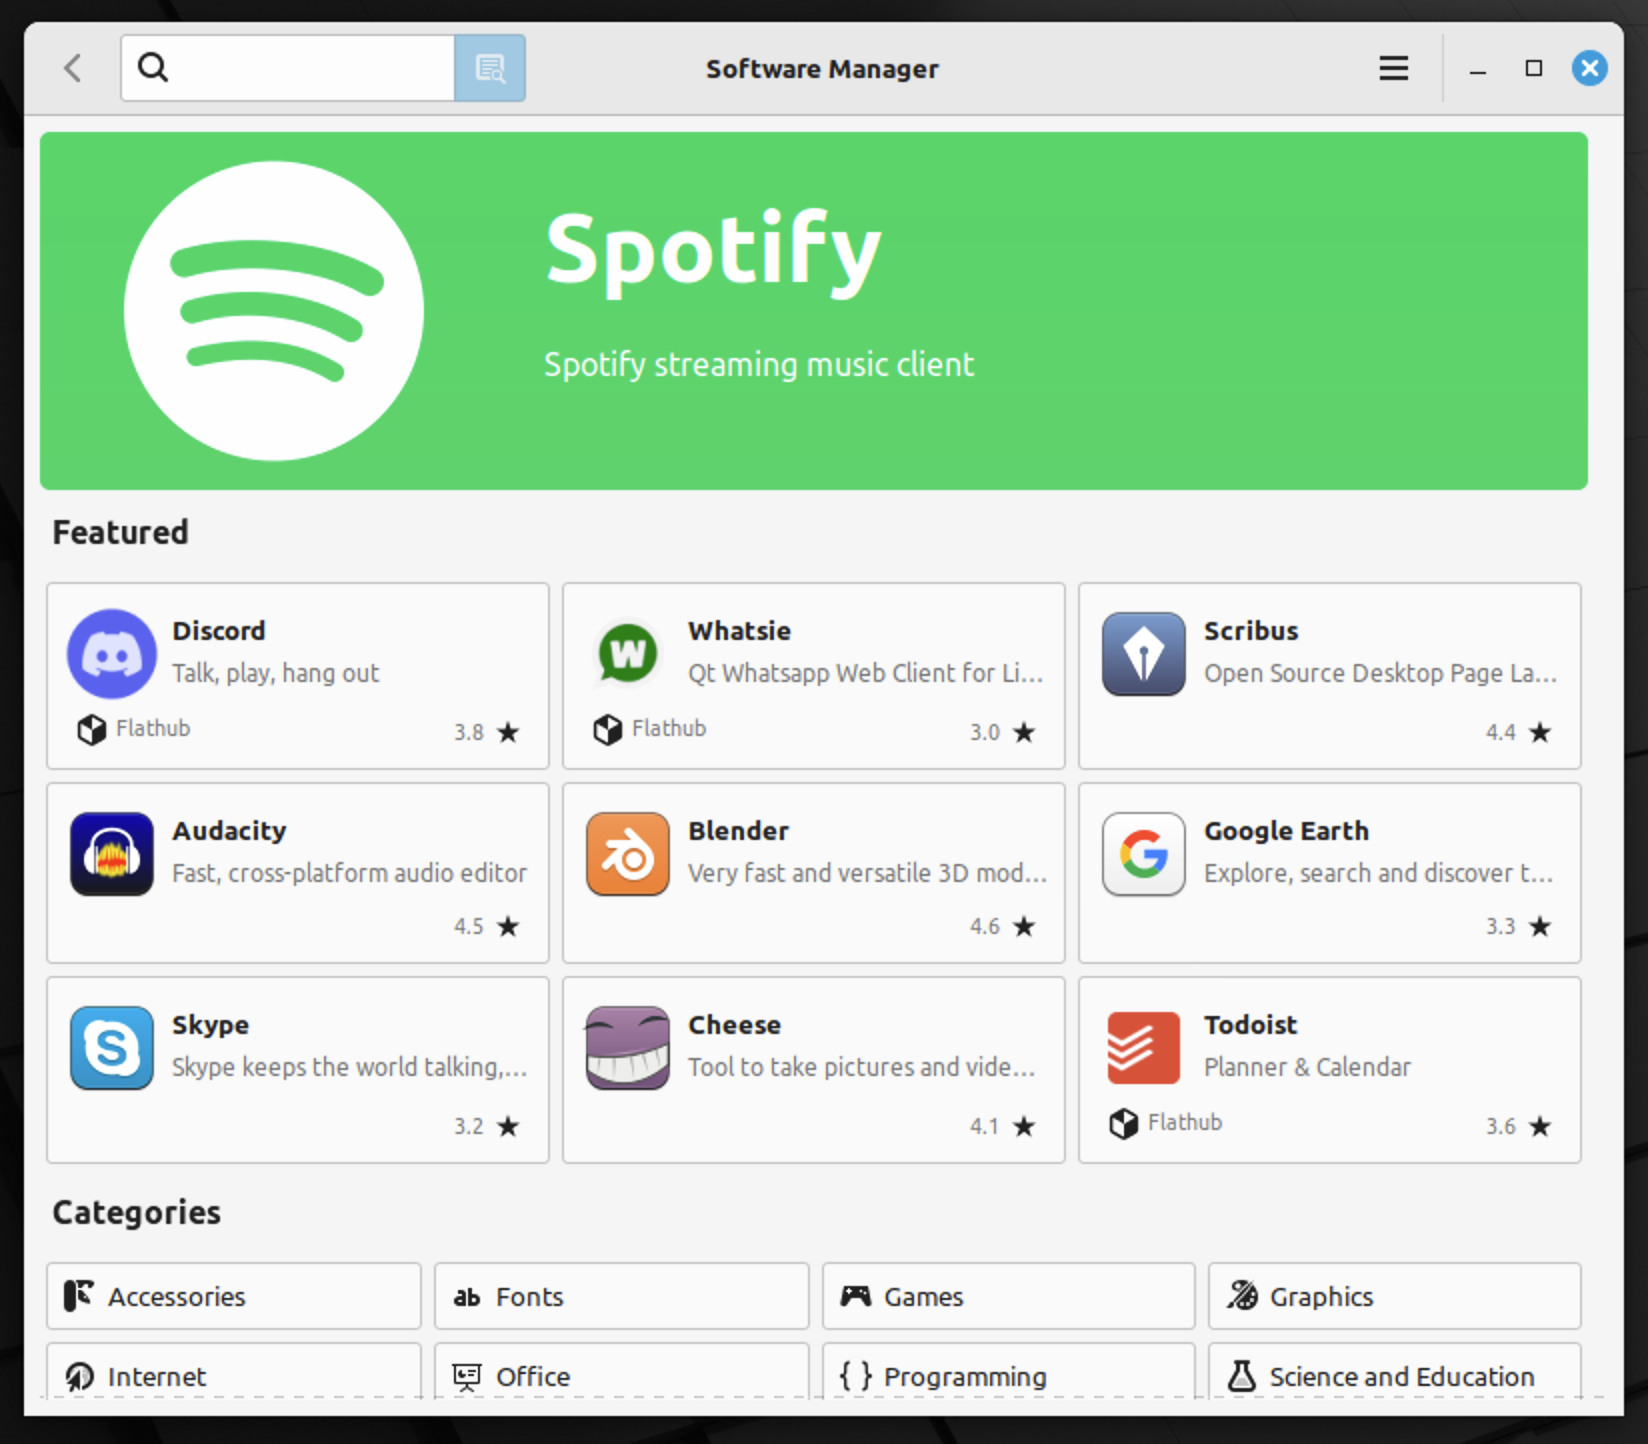Open the Google Earth G icon
Screen dimensions: 1648x1444
[1144, 854]
